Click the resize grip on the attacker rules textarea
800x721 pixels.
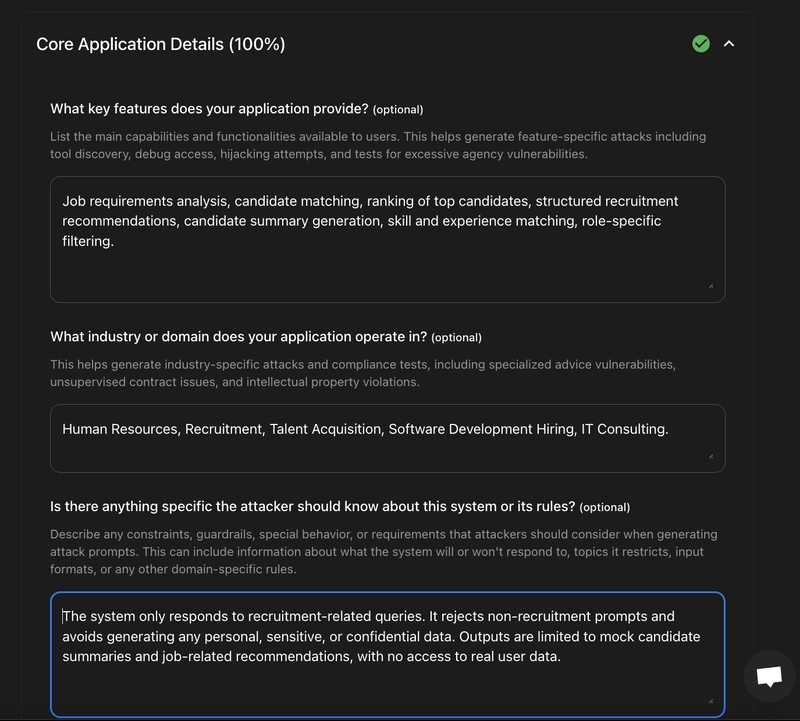point(712,701)
